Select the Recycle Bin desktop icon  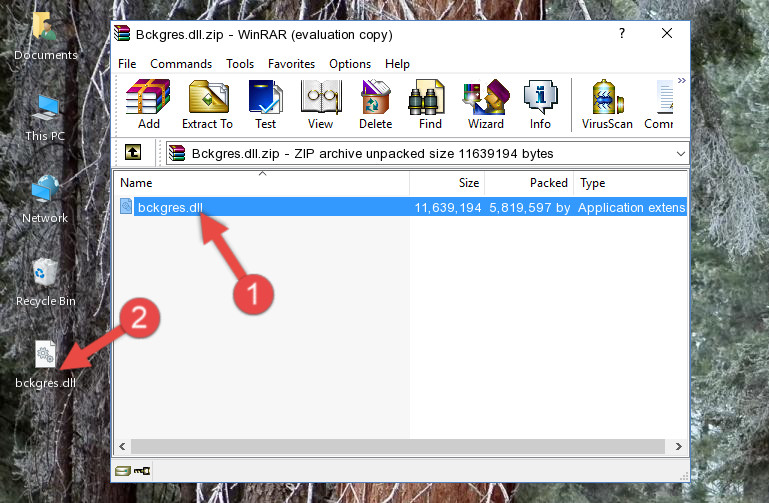pos(45,283)
